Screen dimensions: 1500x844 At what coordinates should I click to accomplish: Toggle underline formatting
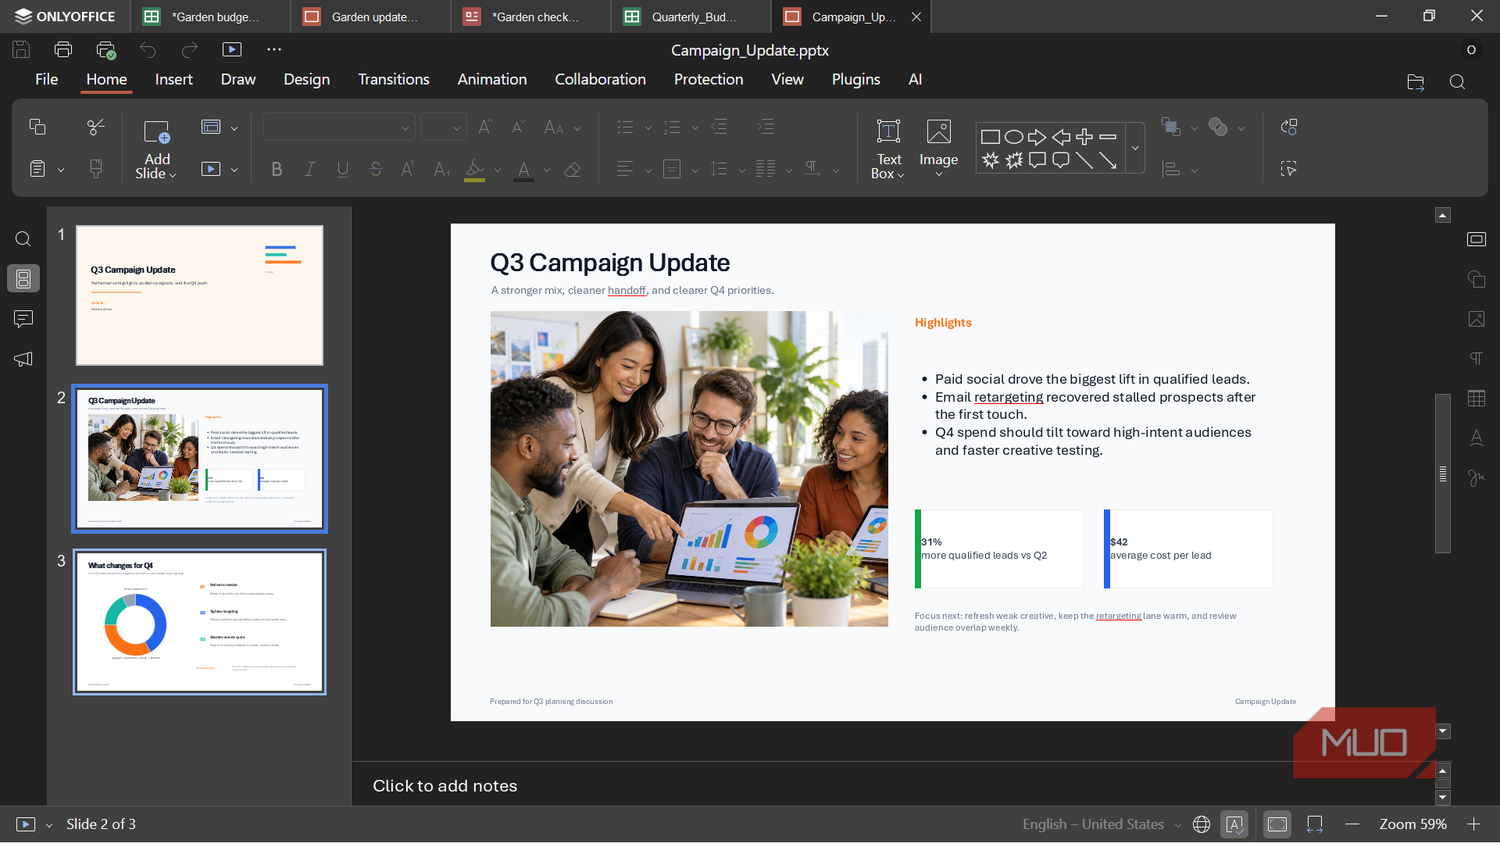pyautogui.click(x=343, y=169)
